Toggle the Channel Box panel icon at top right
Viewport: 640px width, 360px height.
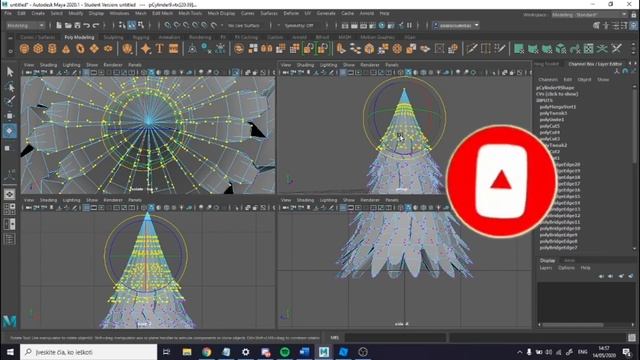633,25
